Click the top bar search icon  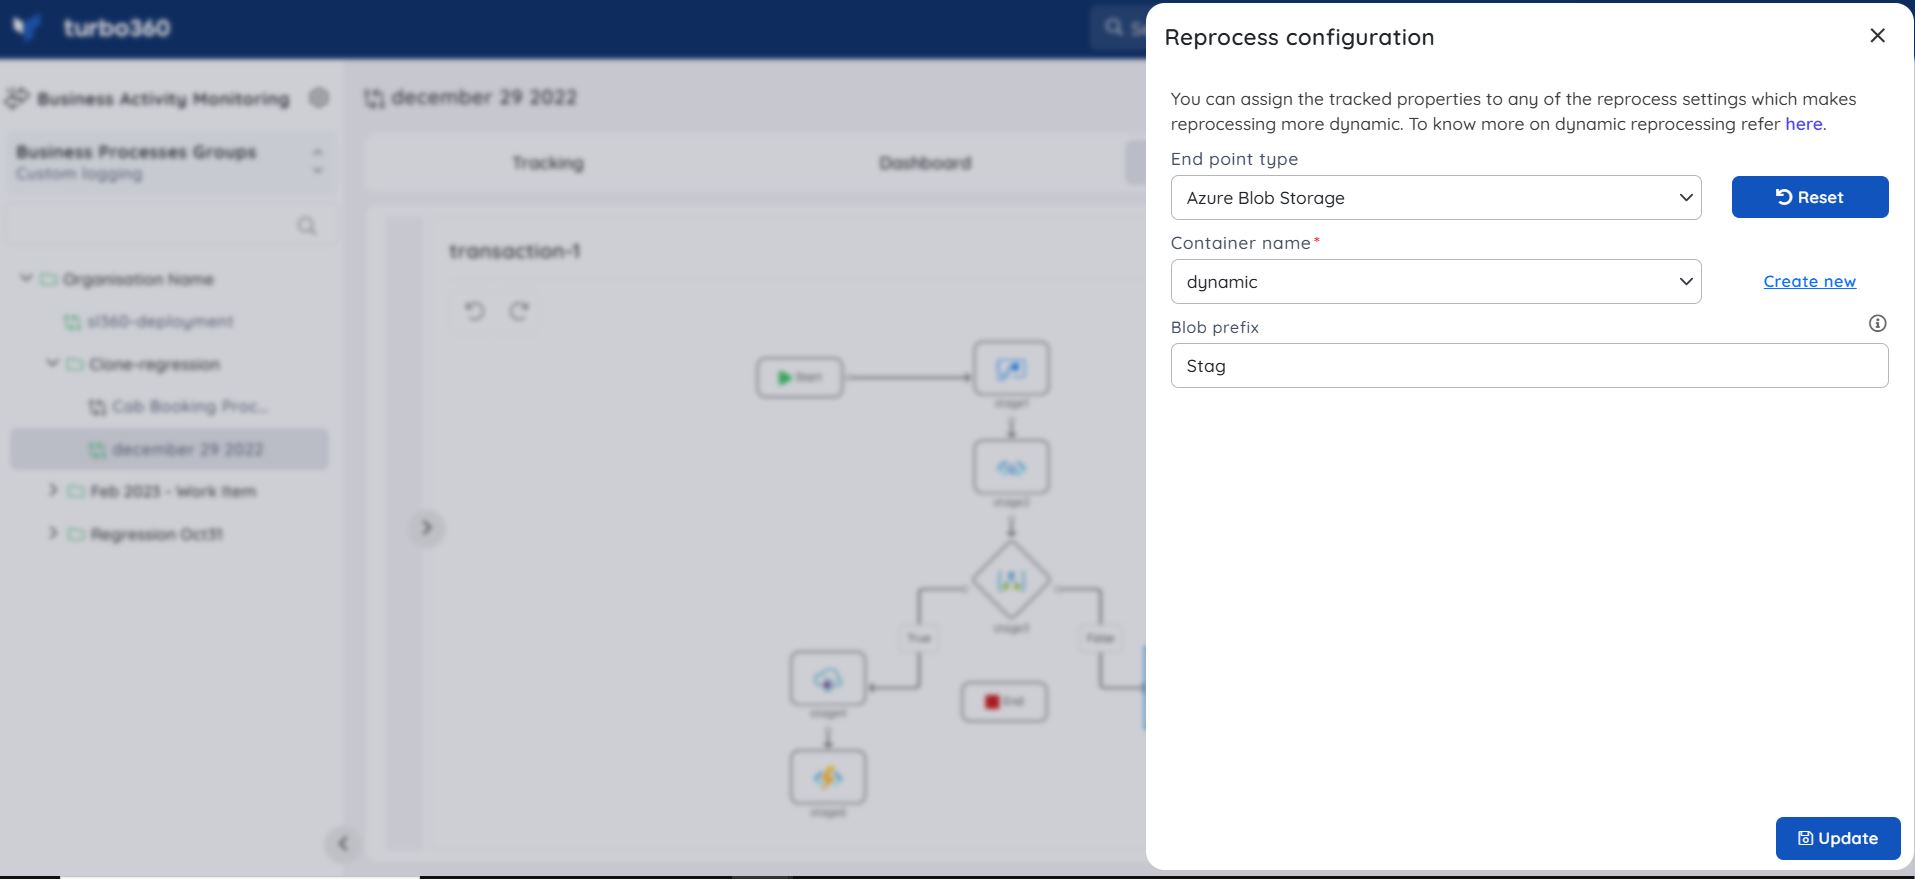point(1113,27)
